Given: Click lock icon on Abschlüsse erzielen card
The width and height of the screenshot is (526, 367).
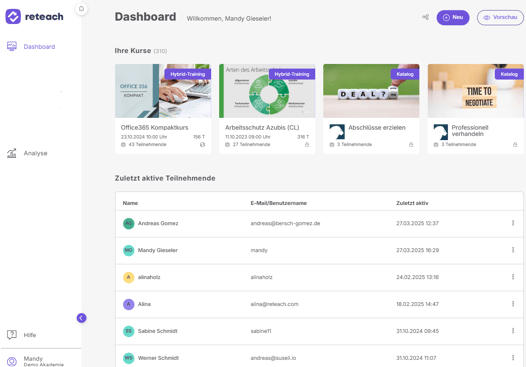Looking at the screenshot, I should [x=411, y=145].
